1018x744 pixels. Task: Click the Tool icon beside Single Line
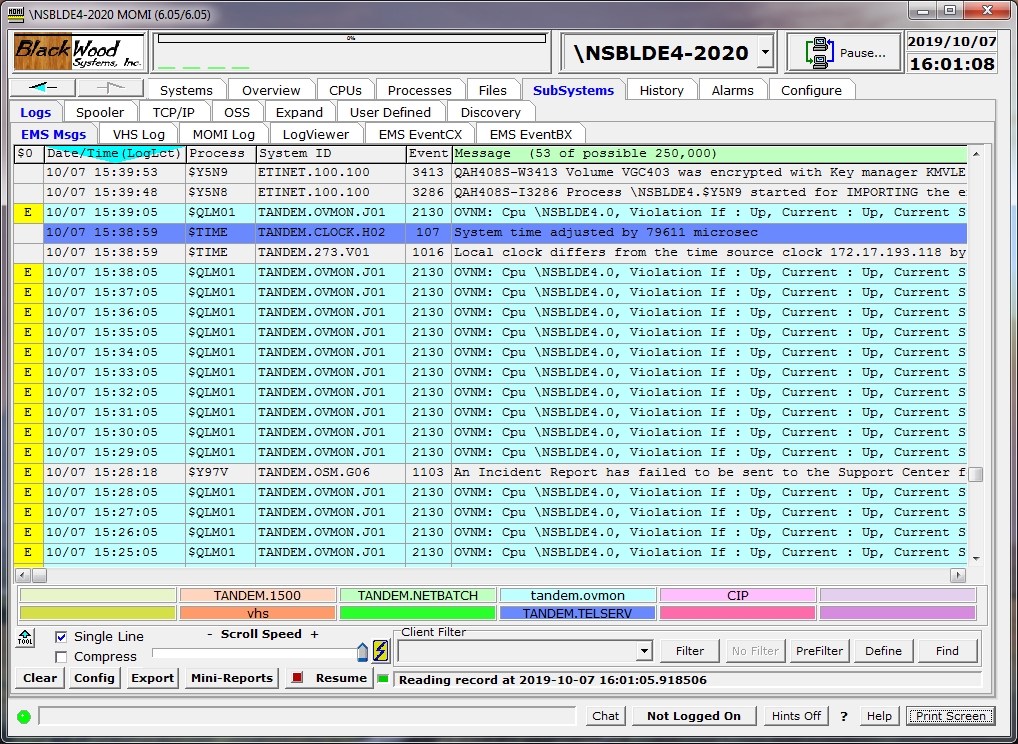click(26, 637)
